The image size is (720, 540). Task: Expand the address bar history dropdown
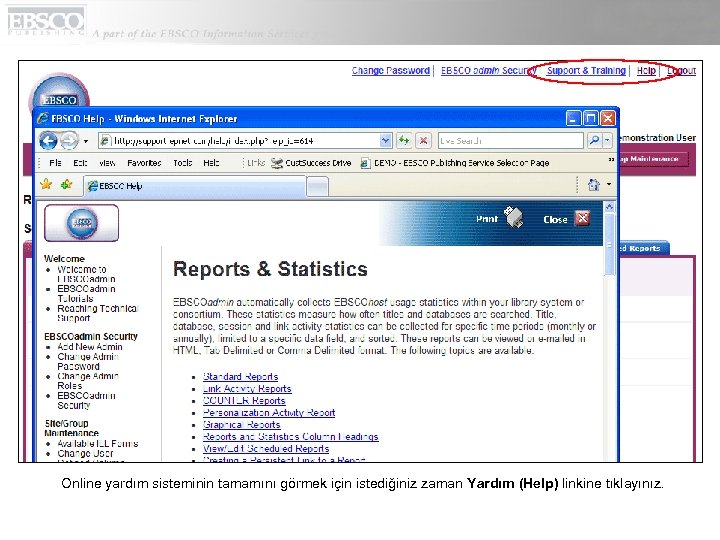[386, 141]
